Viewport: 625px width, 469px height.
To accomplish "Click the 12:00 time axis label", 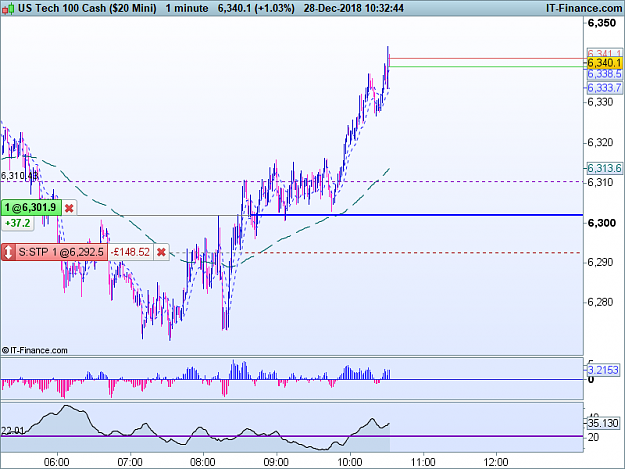I will pos(496,462).
